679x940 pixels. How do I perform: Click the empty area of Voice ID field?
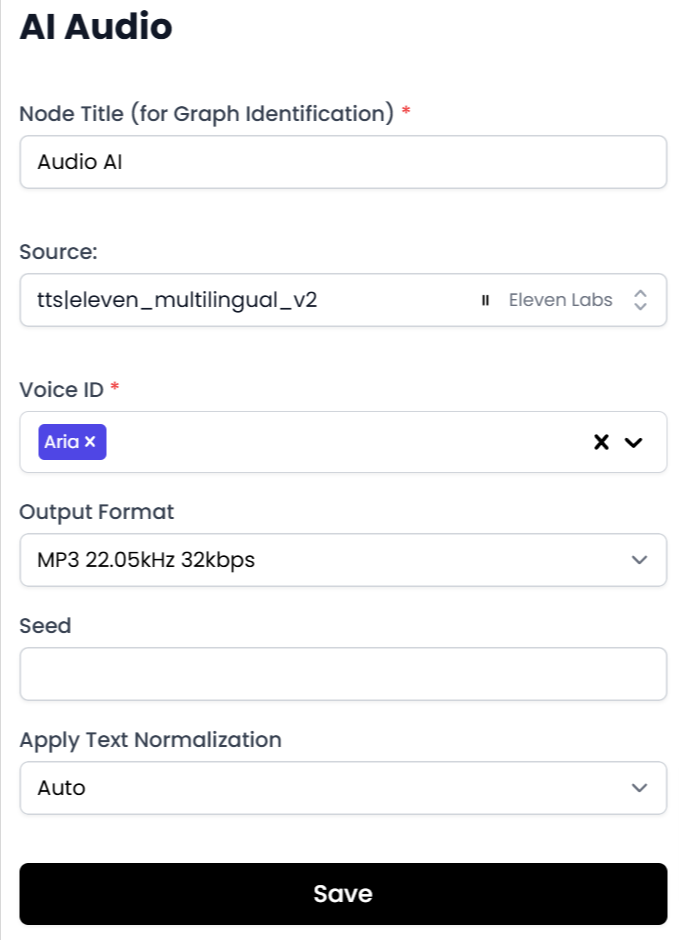click(x=340, y=442)
